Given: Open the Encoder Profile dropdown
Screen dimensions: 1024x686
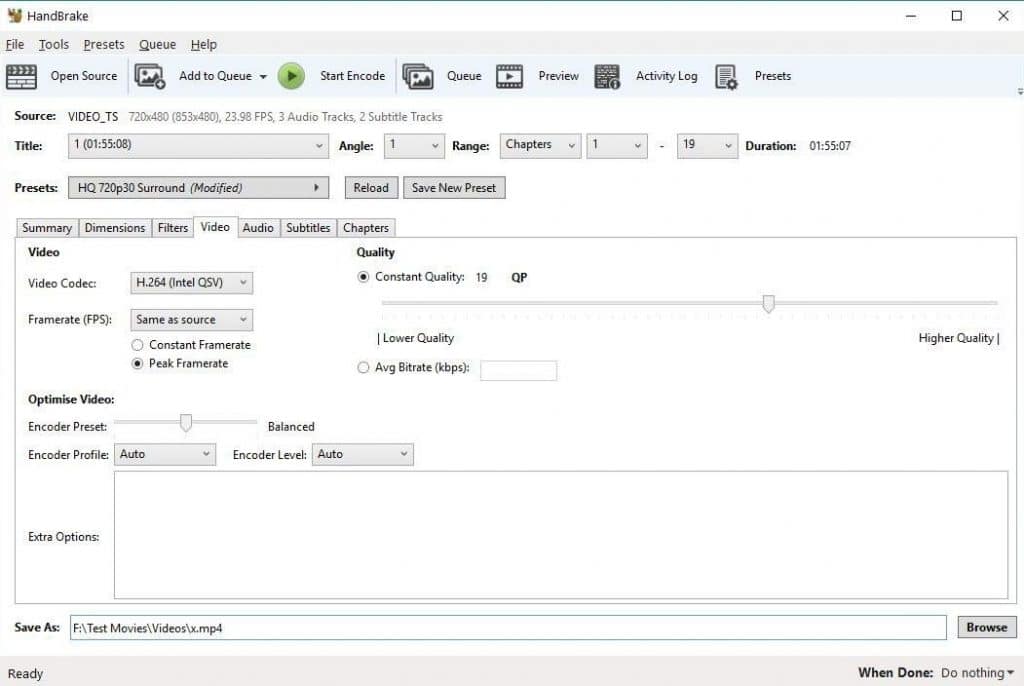Looking at the screenshot, I should (x=165, y=455).
